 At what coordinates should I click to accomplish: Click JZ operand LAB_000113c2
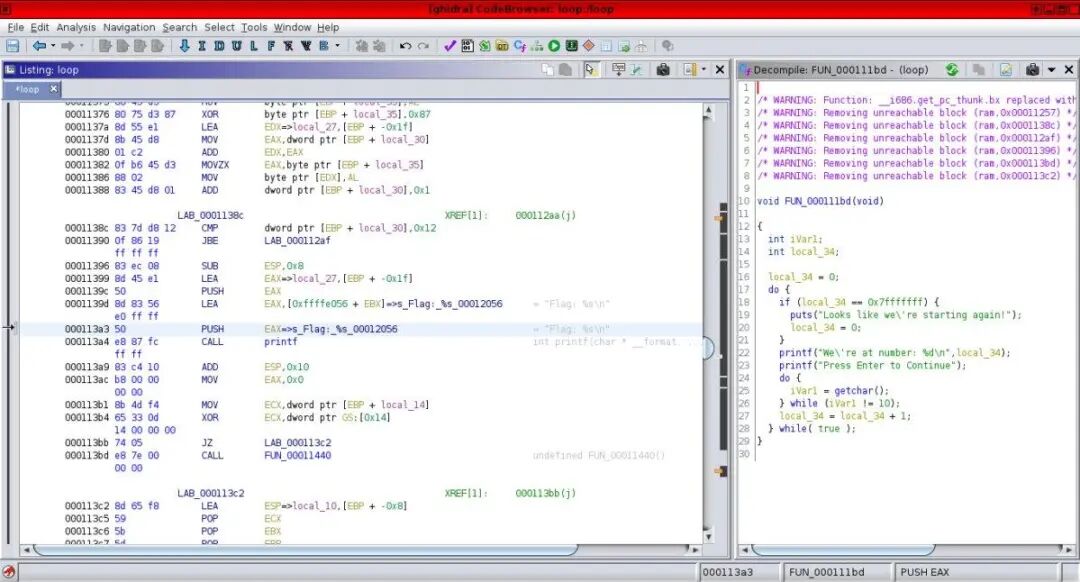[x=298, y=443]
